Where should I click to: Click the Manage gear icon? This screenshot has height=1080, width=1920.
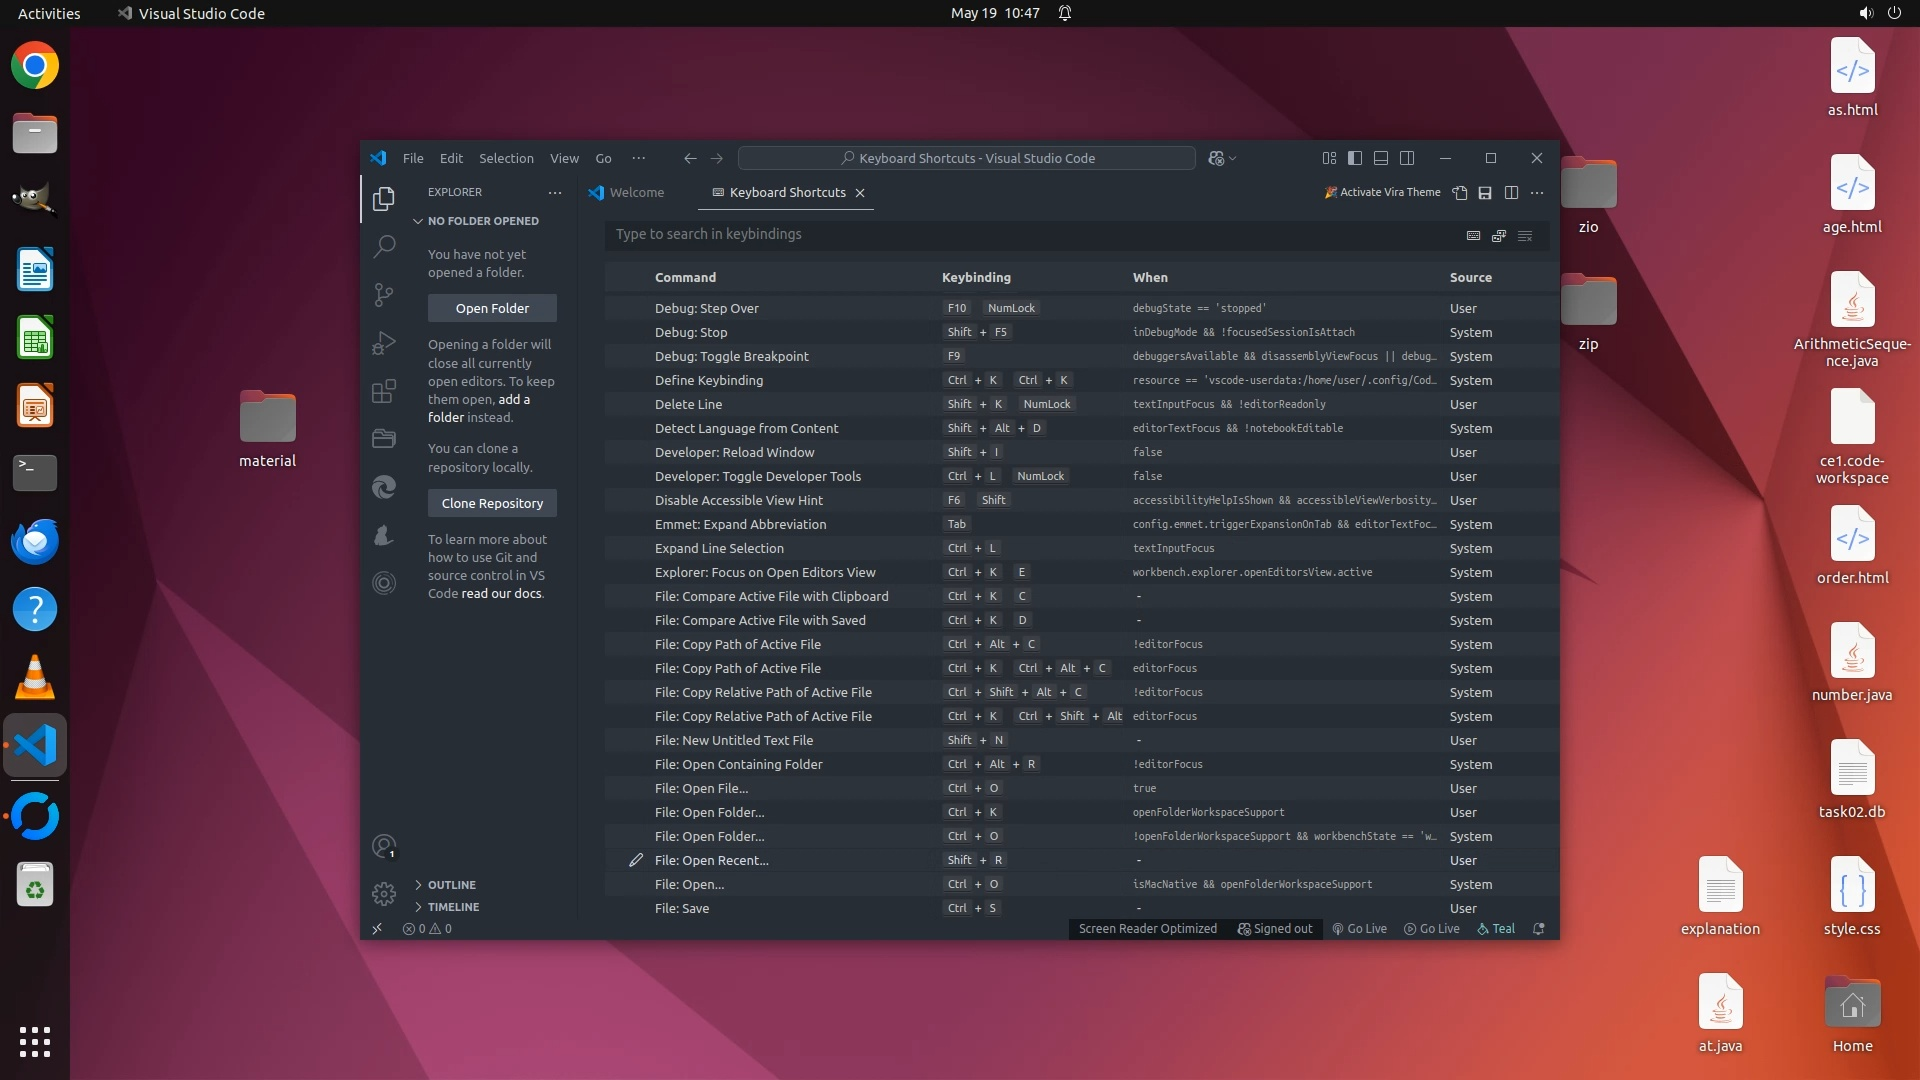384,893
